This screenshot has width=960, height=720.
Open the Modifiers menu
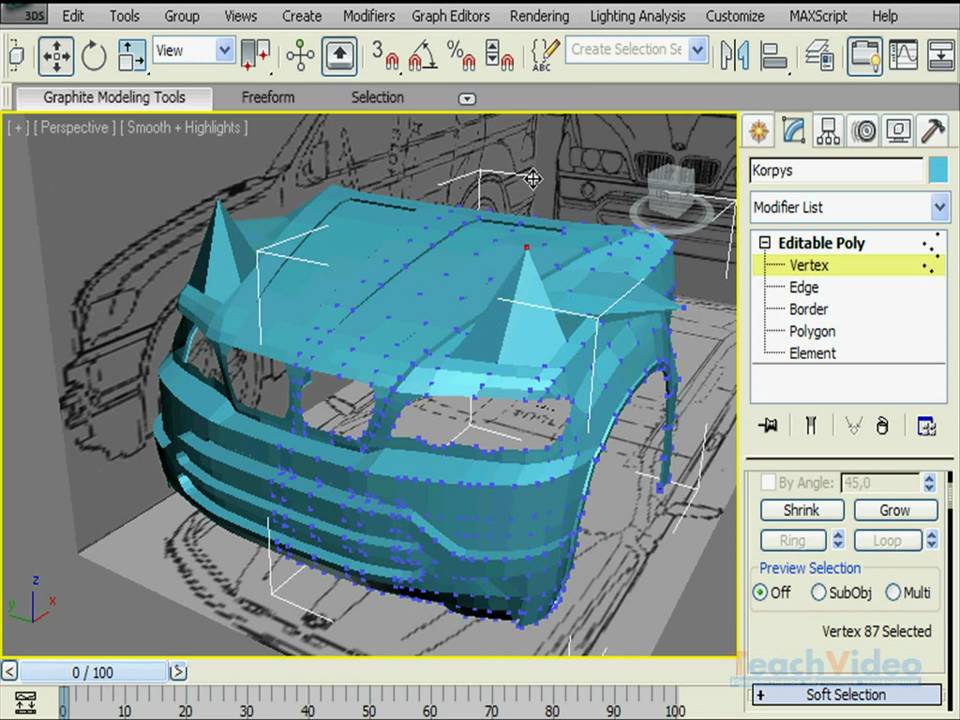point(368,16)
